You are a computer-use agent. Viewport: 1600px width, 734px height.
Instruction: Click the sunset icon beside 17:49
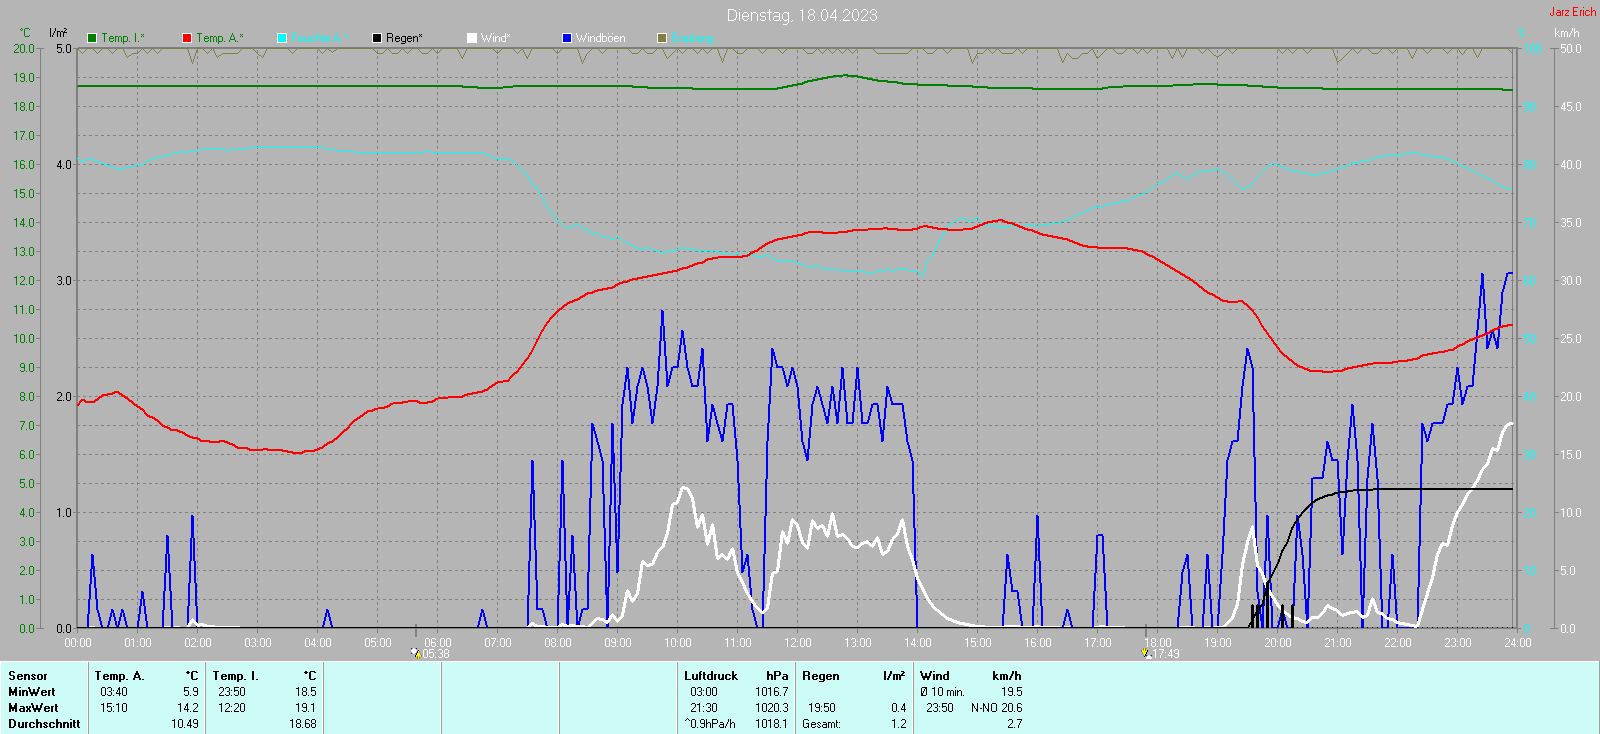[x=1146, y=653]
